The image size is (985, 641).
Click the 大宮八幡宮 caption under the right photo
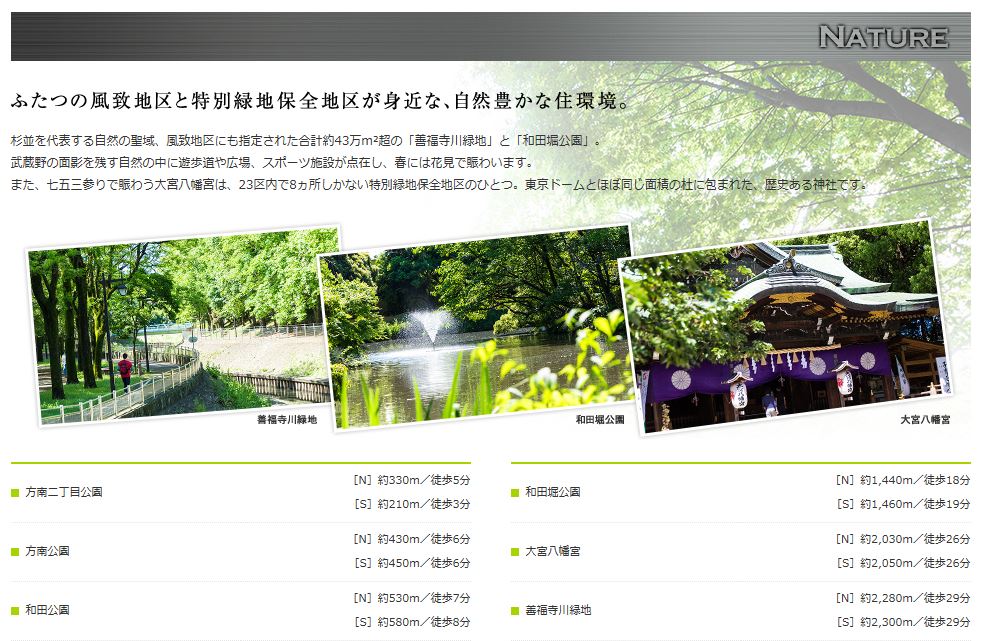pos(924,420)
